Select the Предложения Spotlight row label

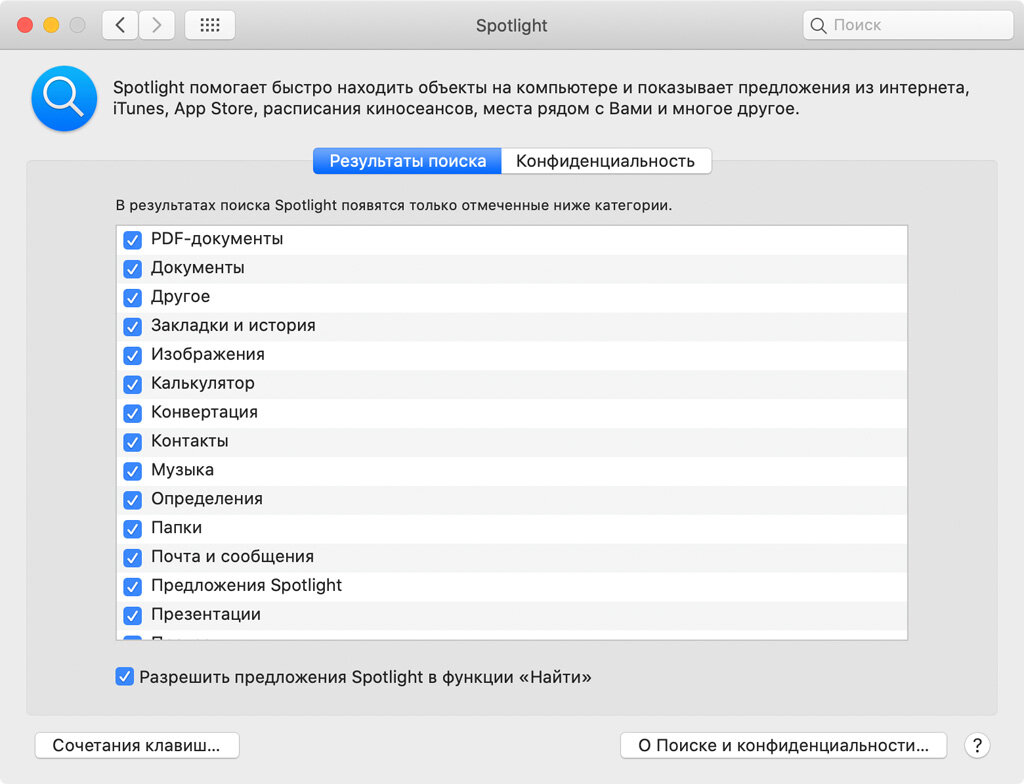[x=246, y=585]
